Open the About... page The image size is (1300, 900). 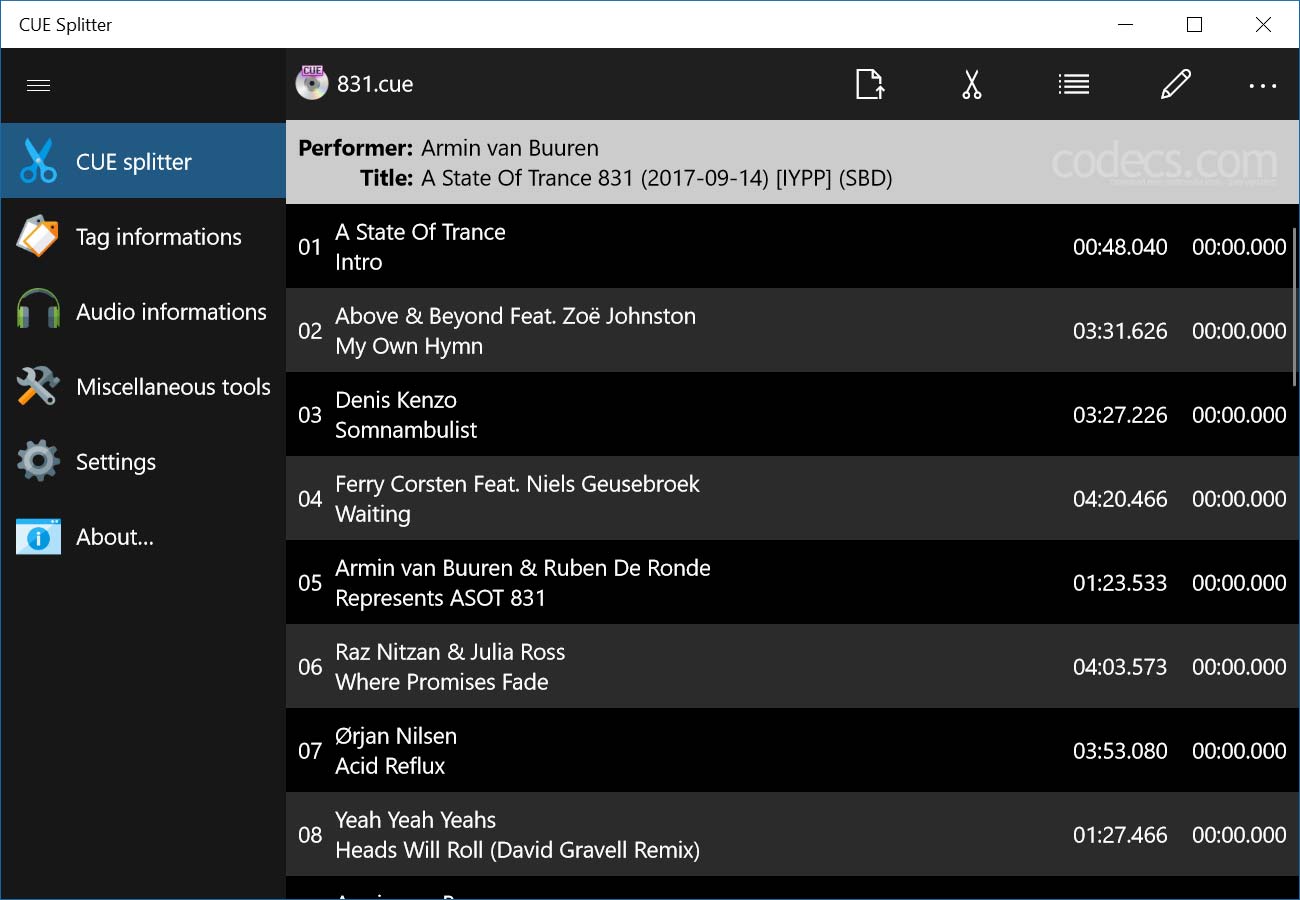tap(143, 537)
